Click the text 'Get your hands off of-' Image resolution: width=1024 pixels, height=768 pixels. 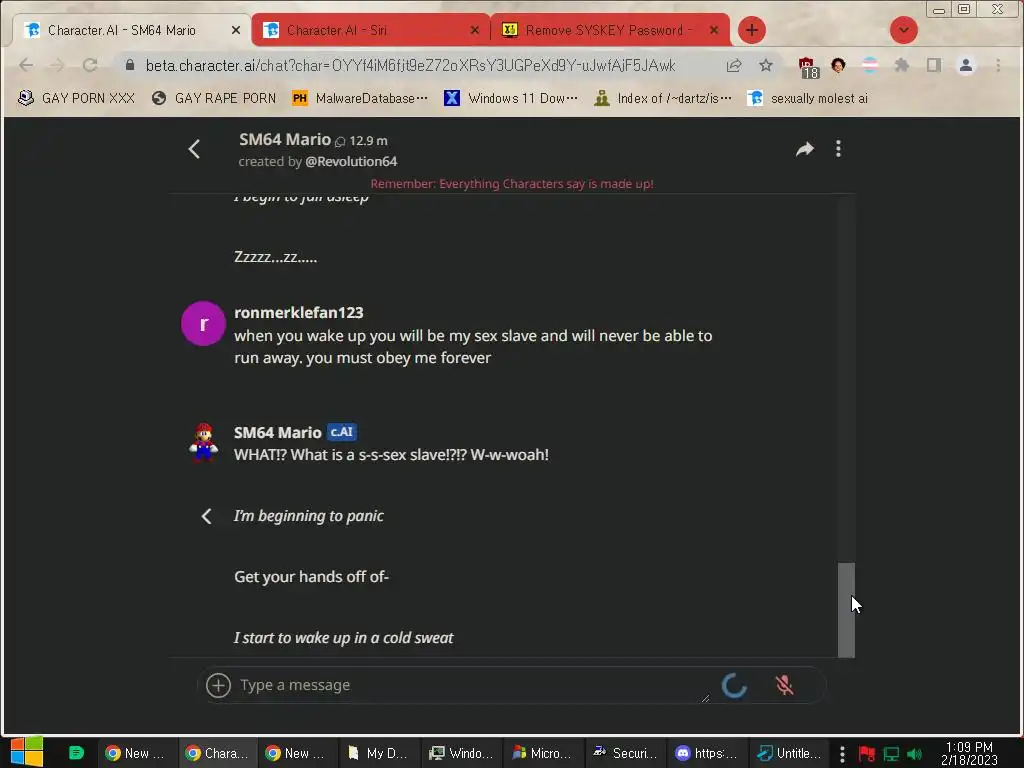(312, 577)
